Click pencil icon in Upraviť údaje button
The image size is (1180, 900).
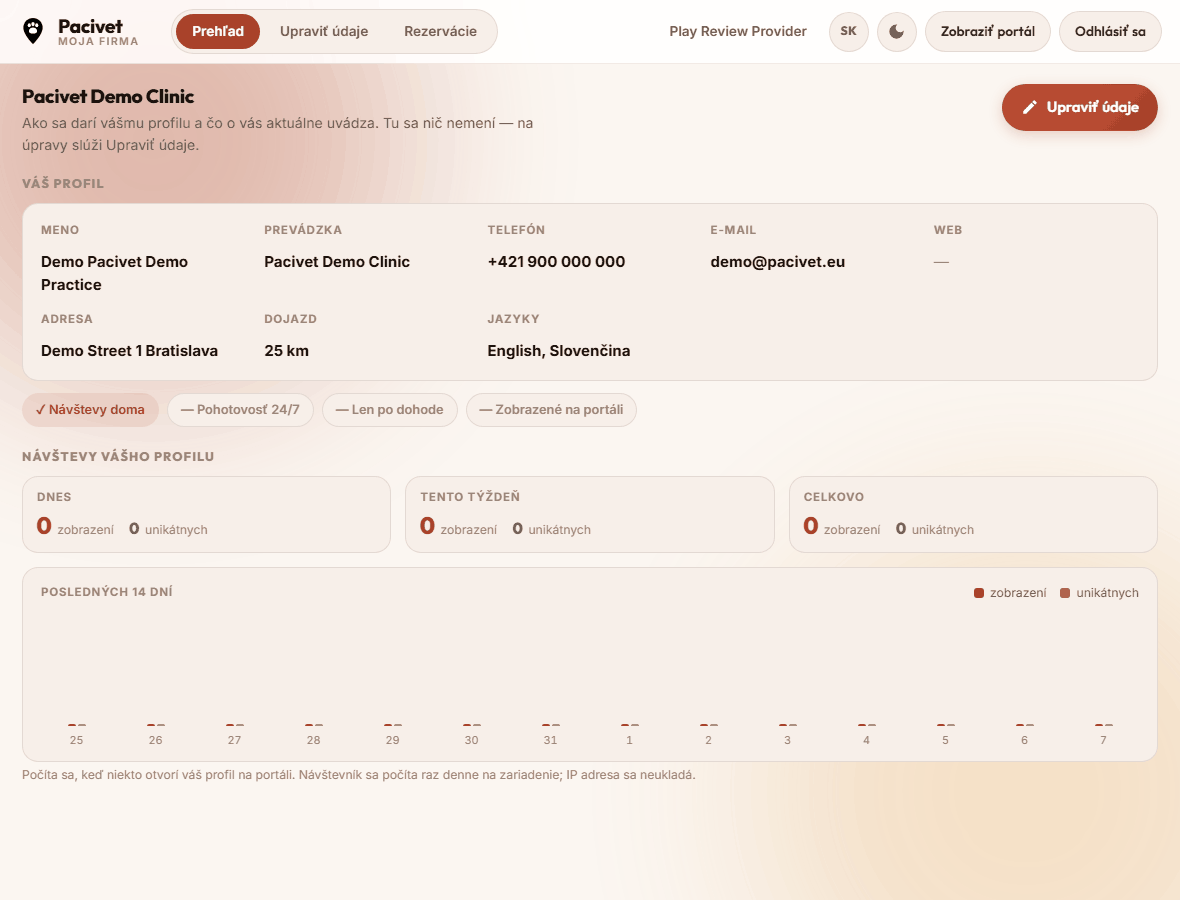pos(1029,108)
